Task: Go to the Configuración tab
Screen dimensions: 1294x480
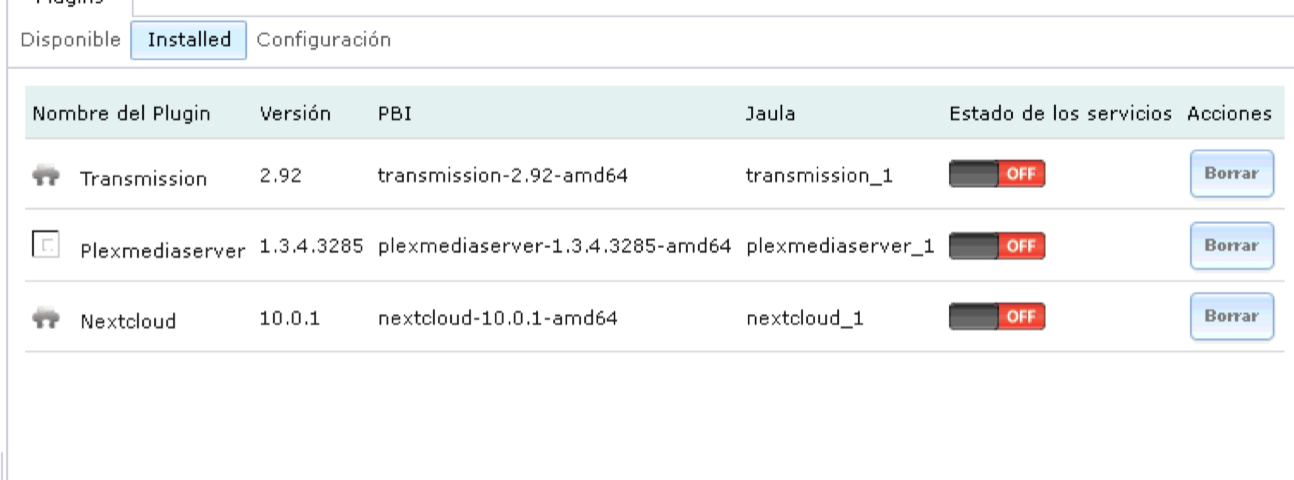Action: click(x=323, y=40)
